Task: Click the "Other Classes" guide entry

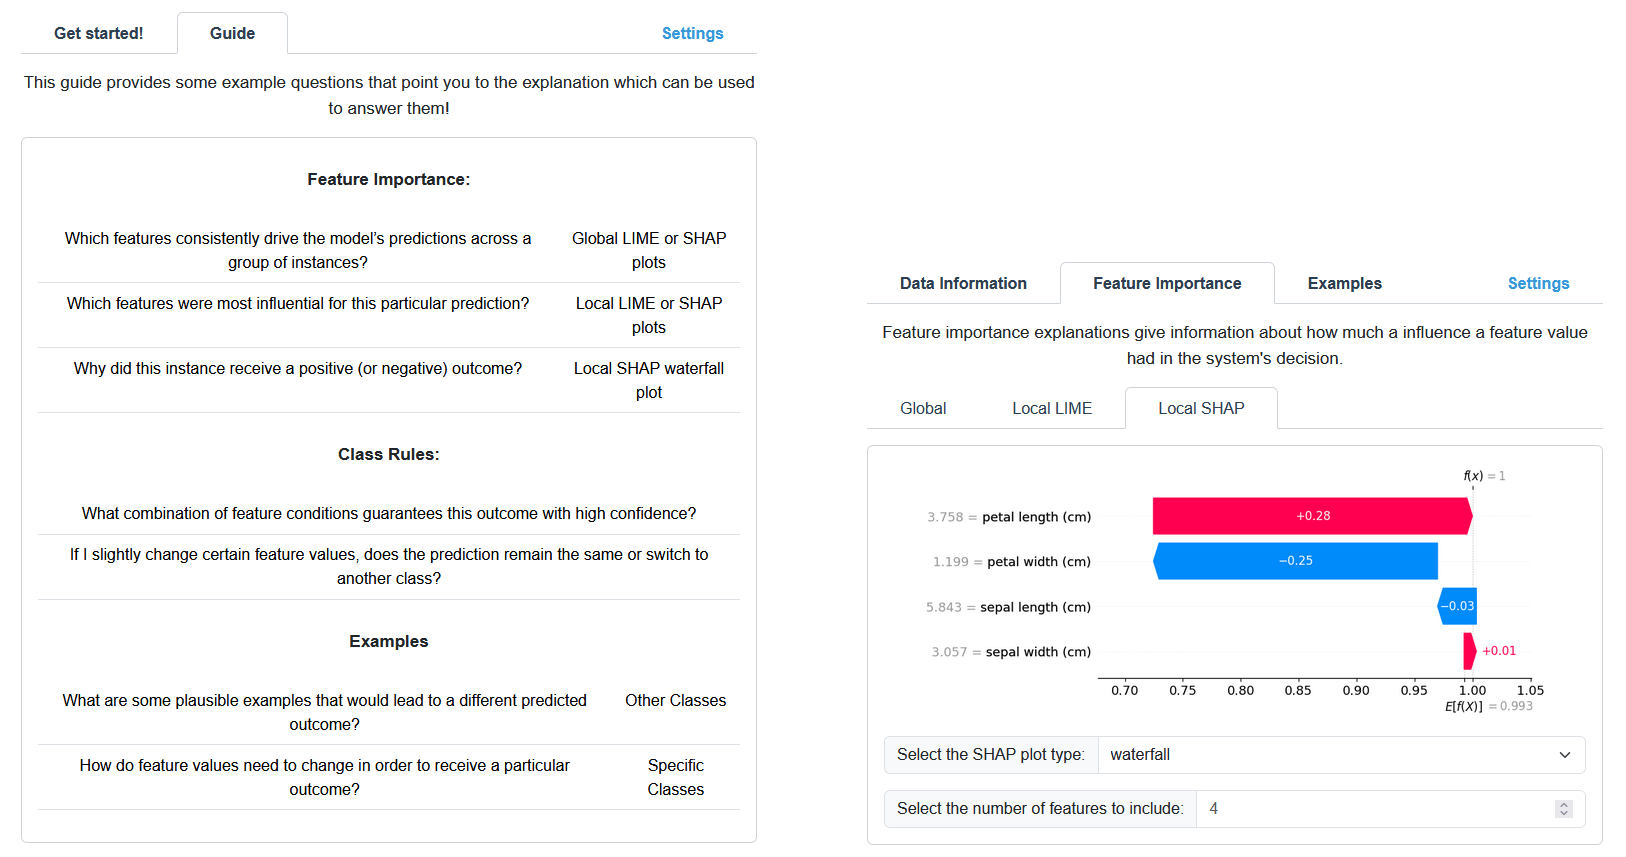Action: tap(675, 700)
